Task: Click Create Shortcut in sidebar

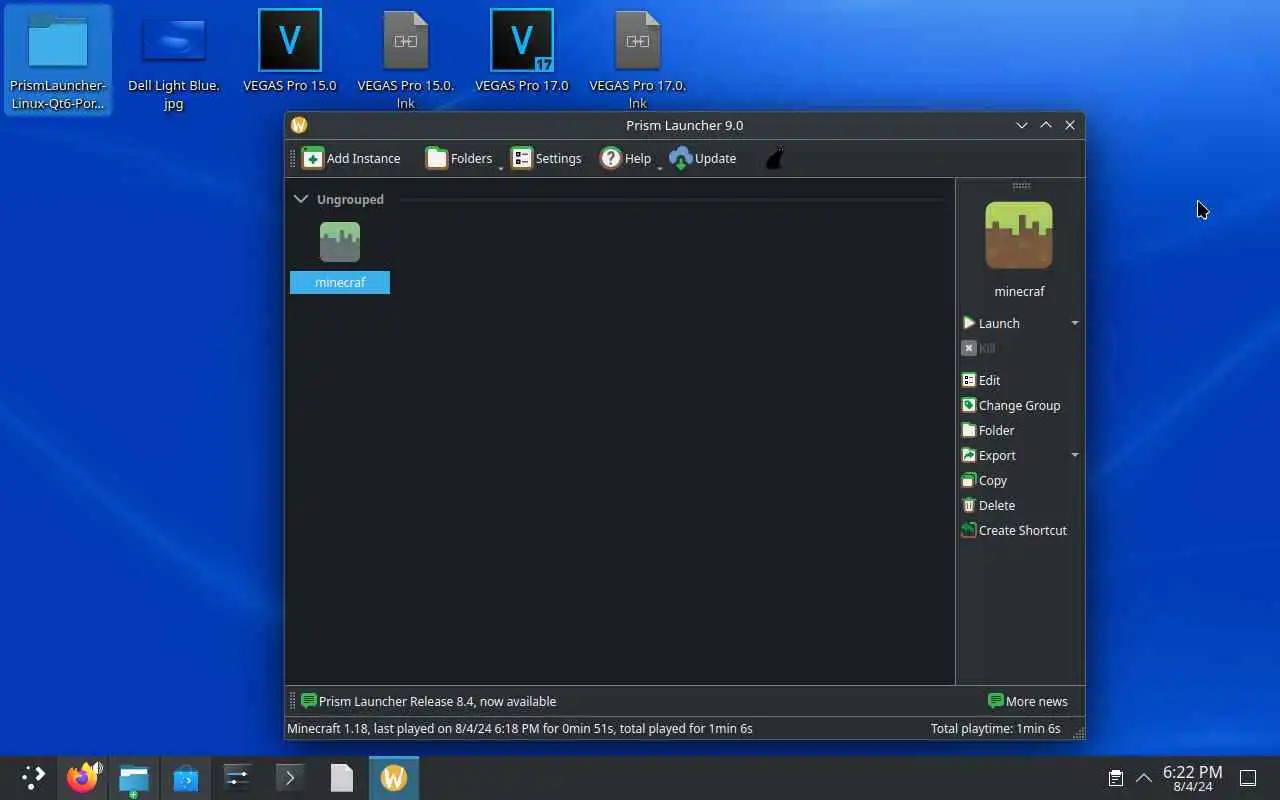Action: tap(1013, 530)
